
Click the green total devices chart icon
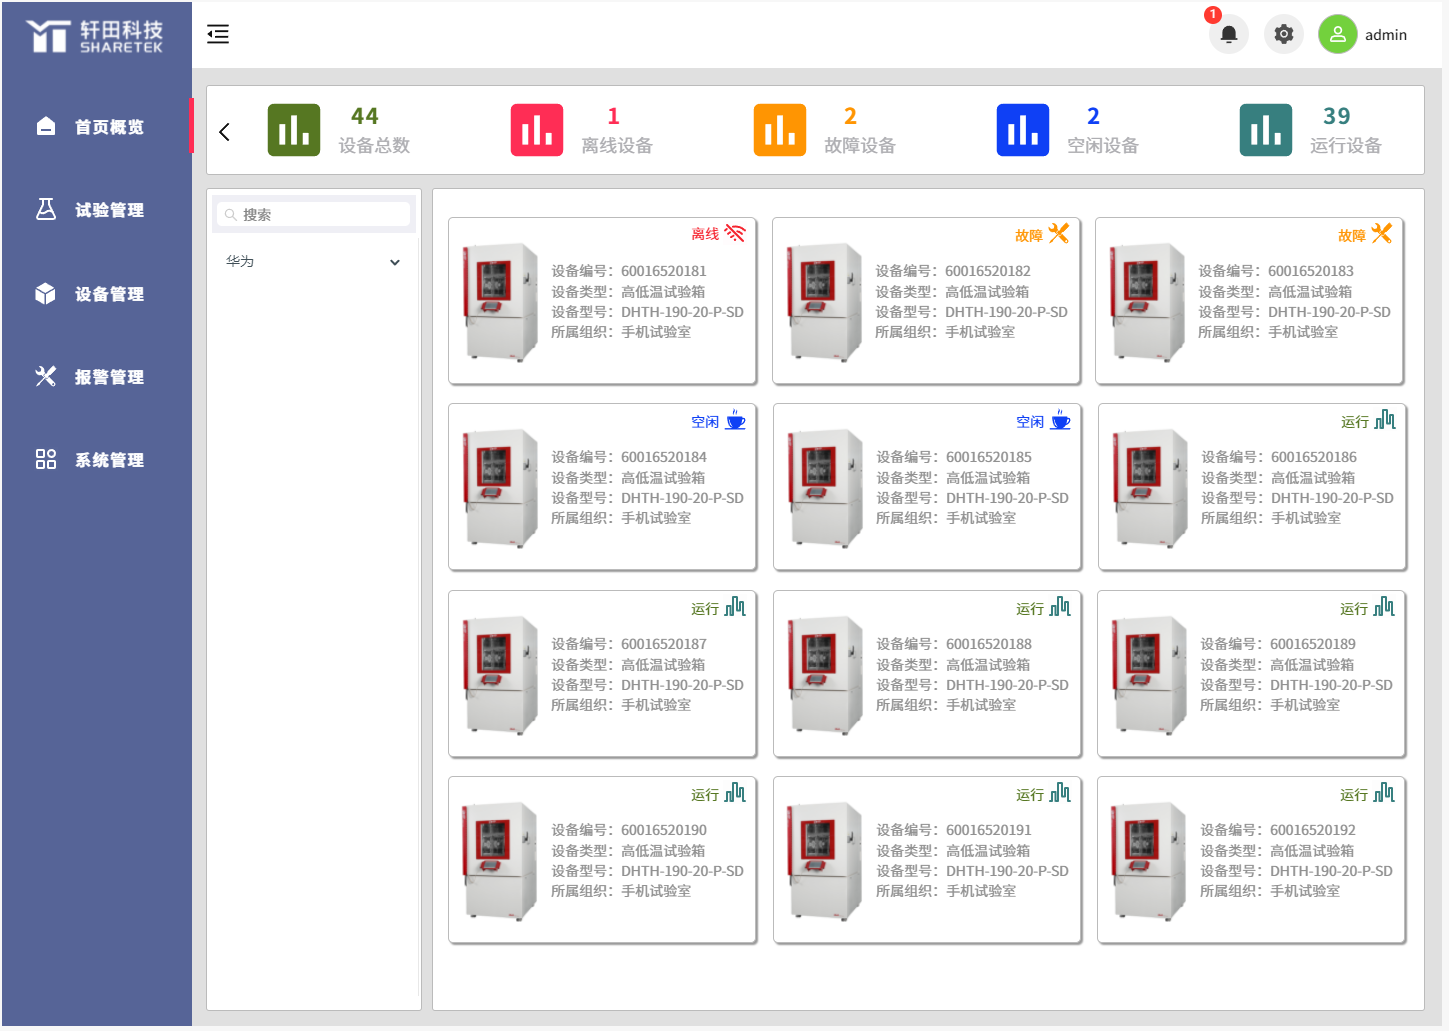click(294, 130)
